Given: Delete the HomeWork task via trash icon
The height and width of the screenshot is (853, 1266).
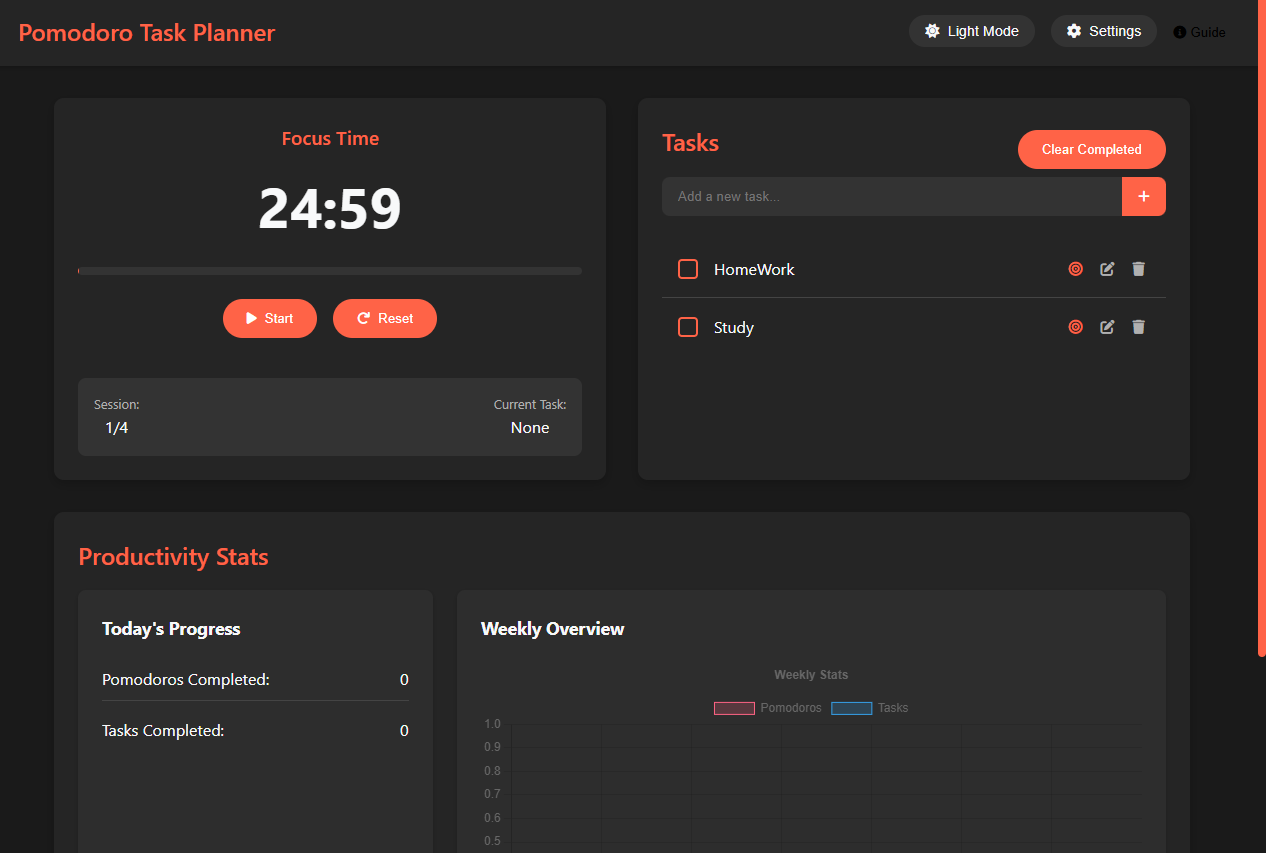Looking at the screenshot, I should tap(1139, 269).
